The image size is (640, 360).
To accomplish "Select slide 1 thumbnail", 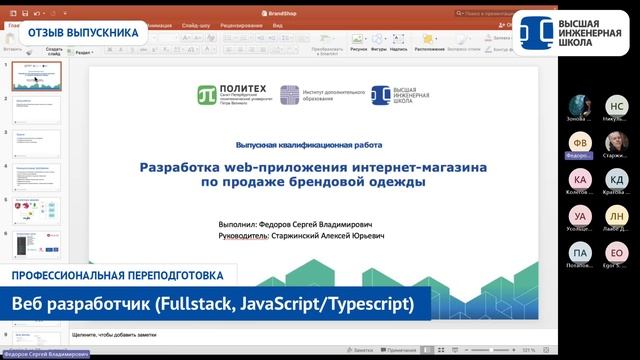I will click(37, 76).
